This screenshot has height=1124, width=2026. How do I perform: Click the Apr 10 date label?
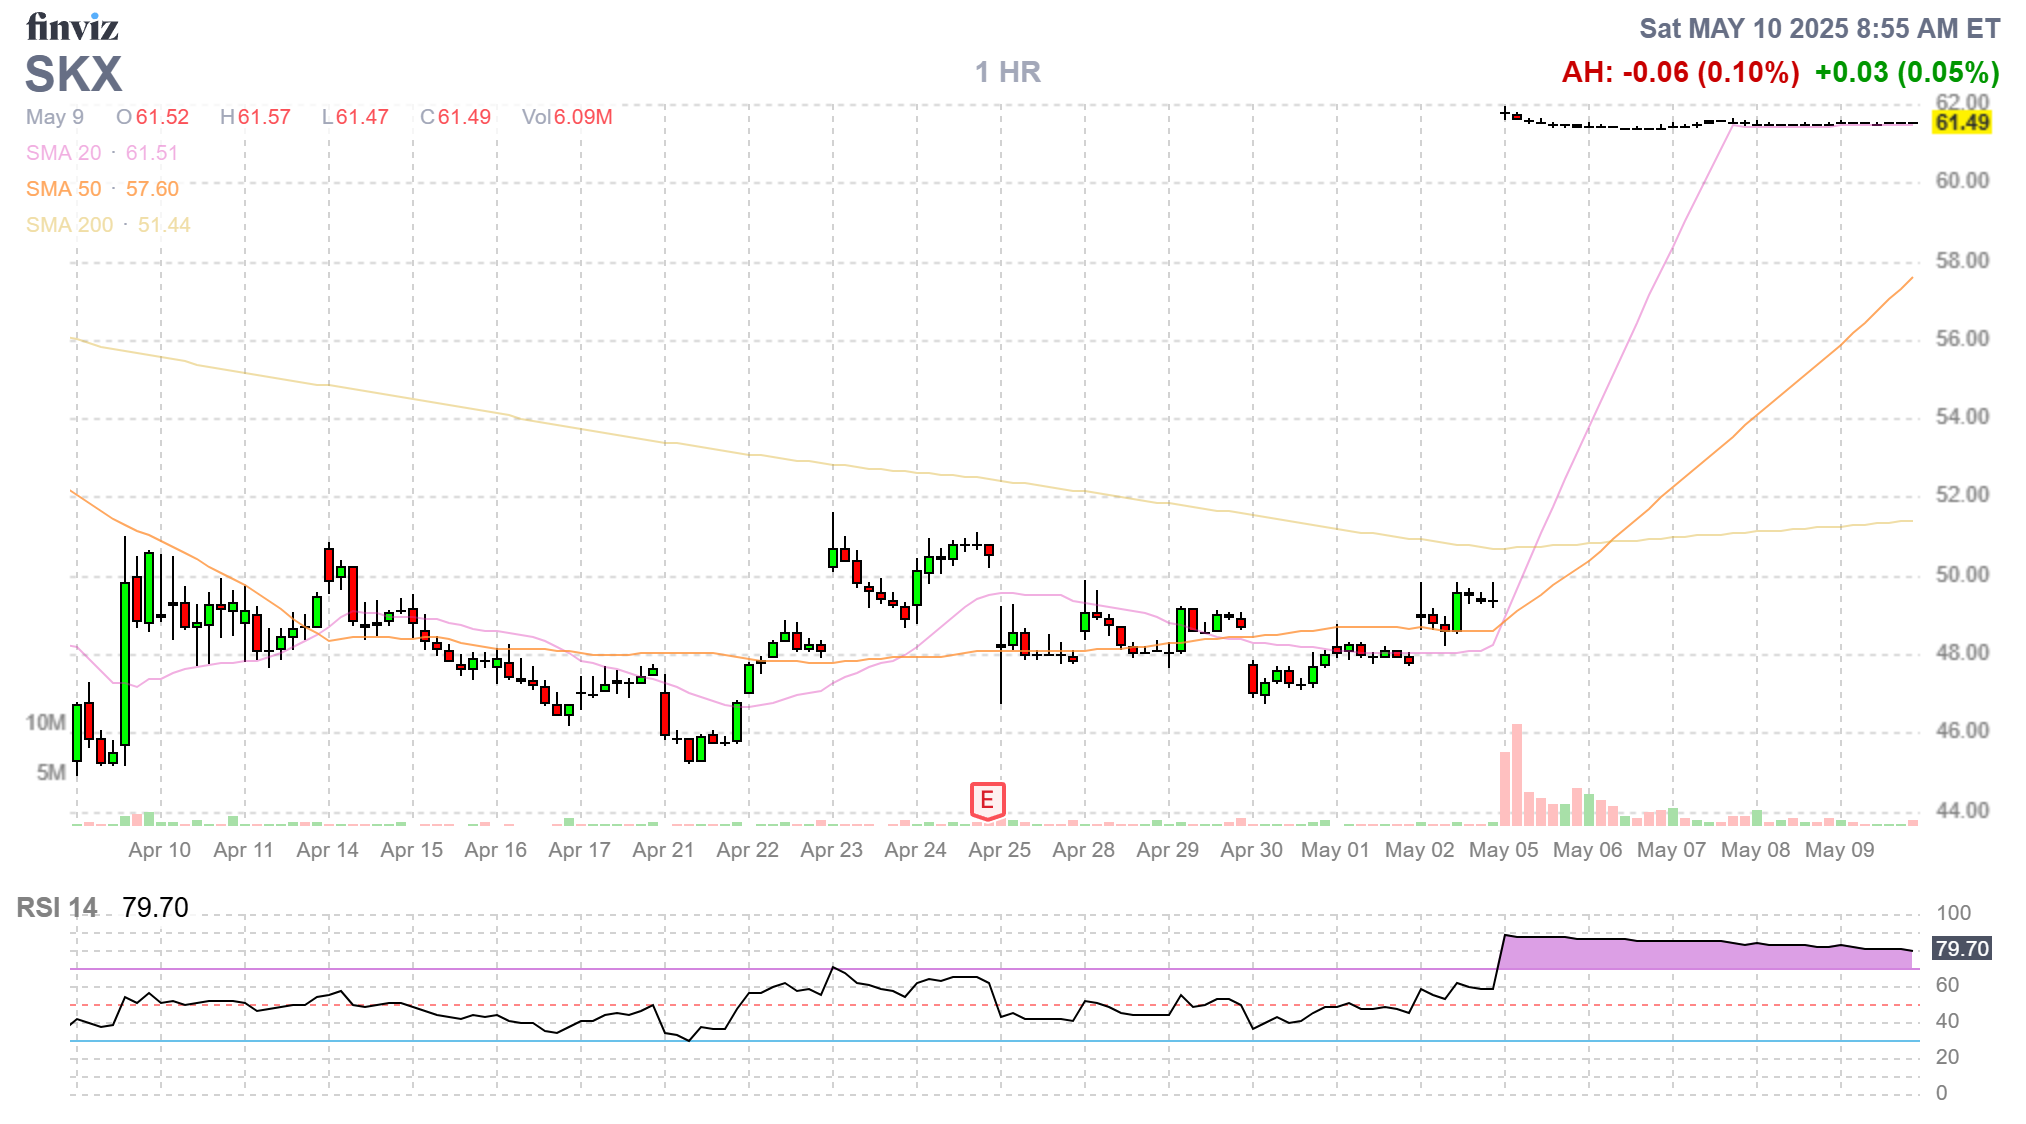(159, 850)
